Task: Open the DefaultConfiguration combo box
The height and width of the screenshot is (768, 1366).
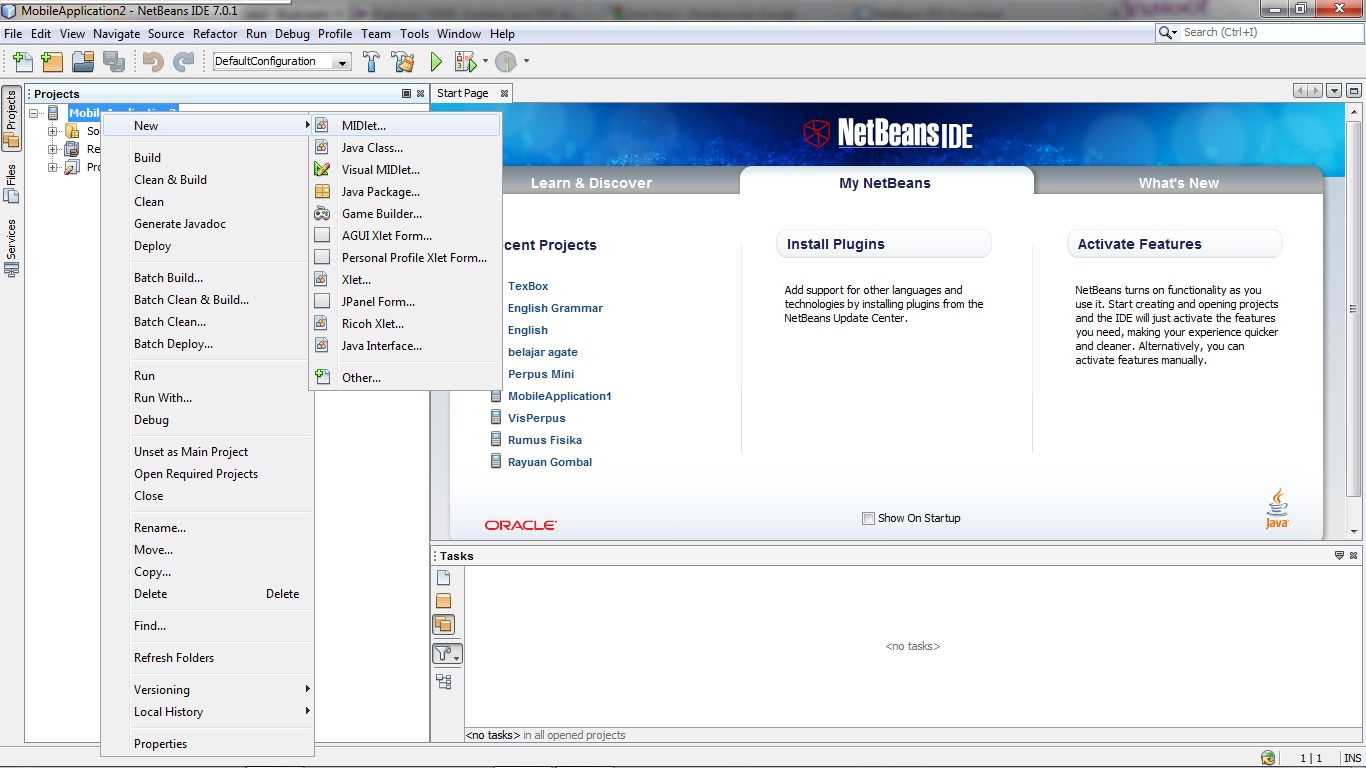Action: pos(282,62)
